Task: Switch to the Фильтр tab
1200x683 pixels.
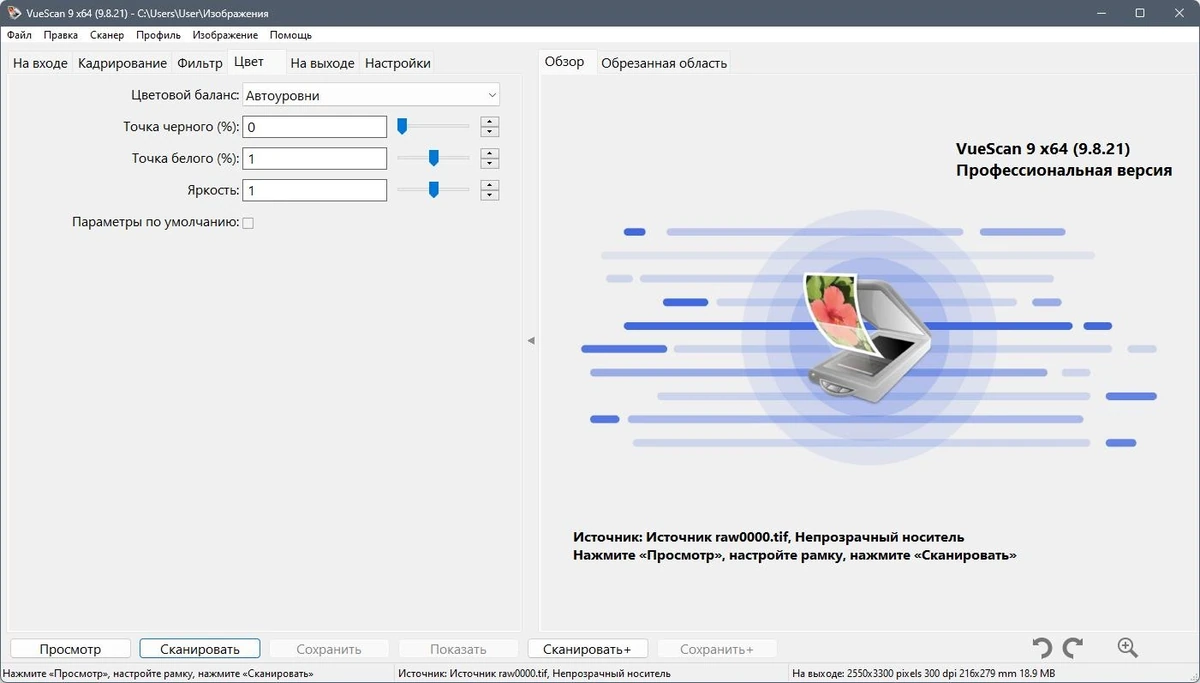Action: point(200,63)
